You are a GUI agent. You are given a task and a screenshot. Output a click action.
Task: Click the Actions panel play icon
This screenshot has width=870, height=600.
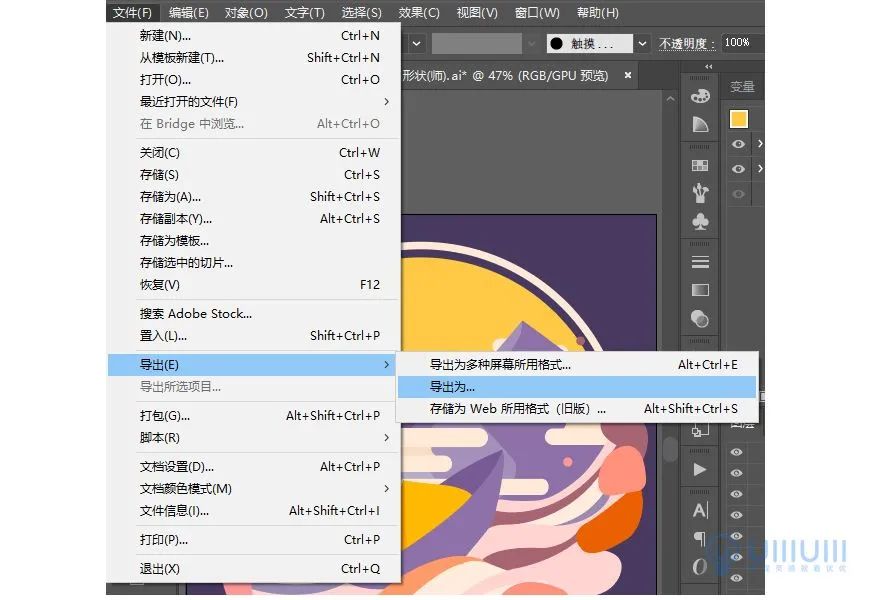coord(700,470)
